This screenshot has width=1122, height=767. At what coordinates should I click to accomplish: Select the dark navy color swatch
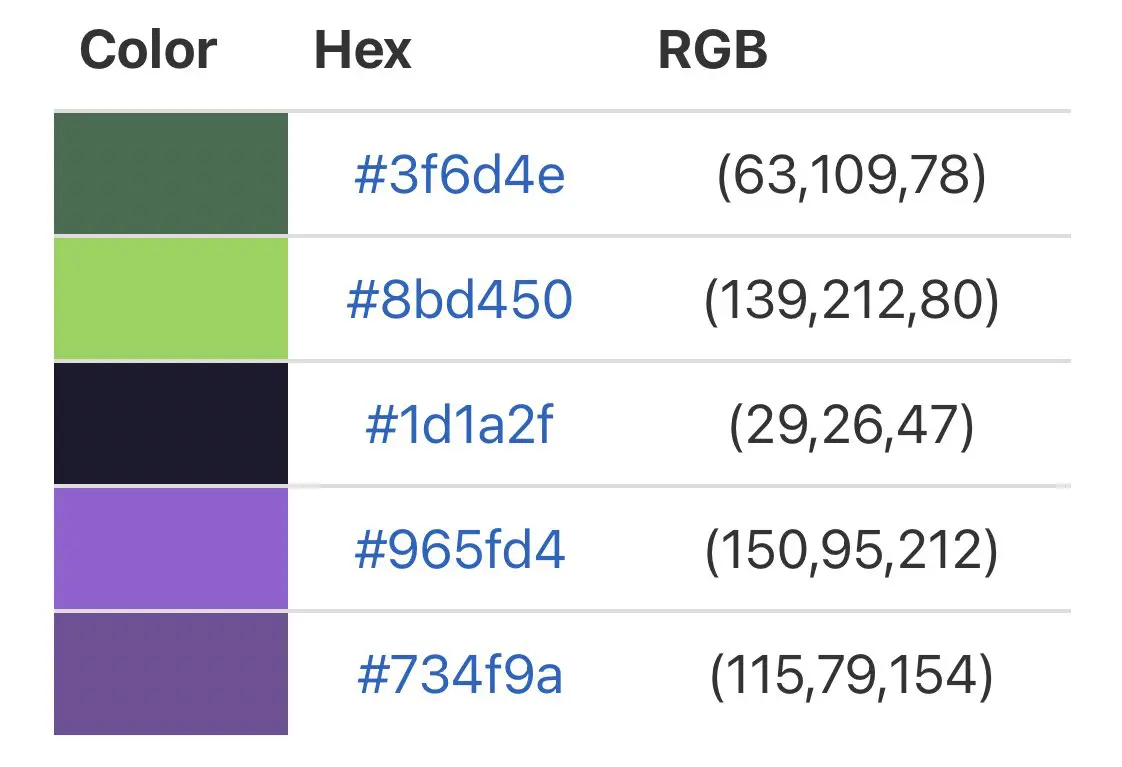point(171,424)
